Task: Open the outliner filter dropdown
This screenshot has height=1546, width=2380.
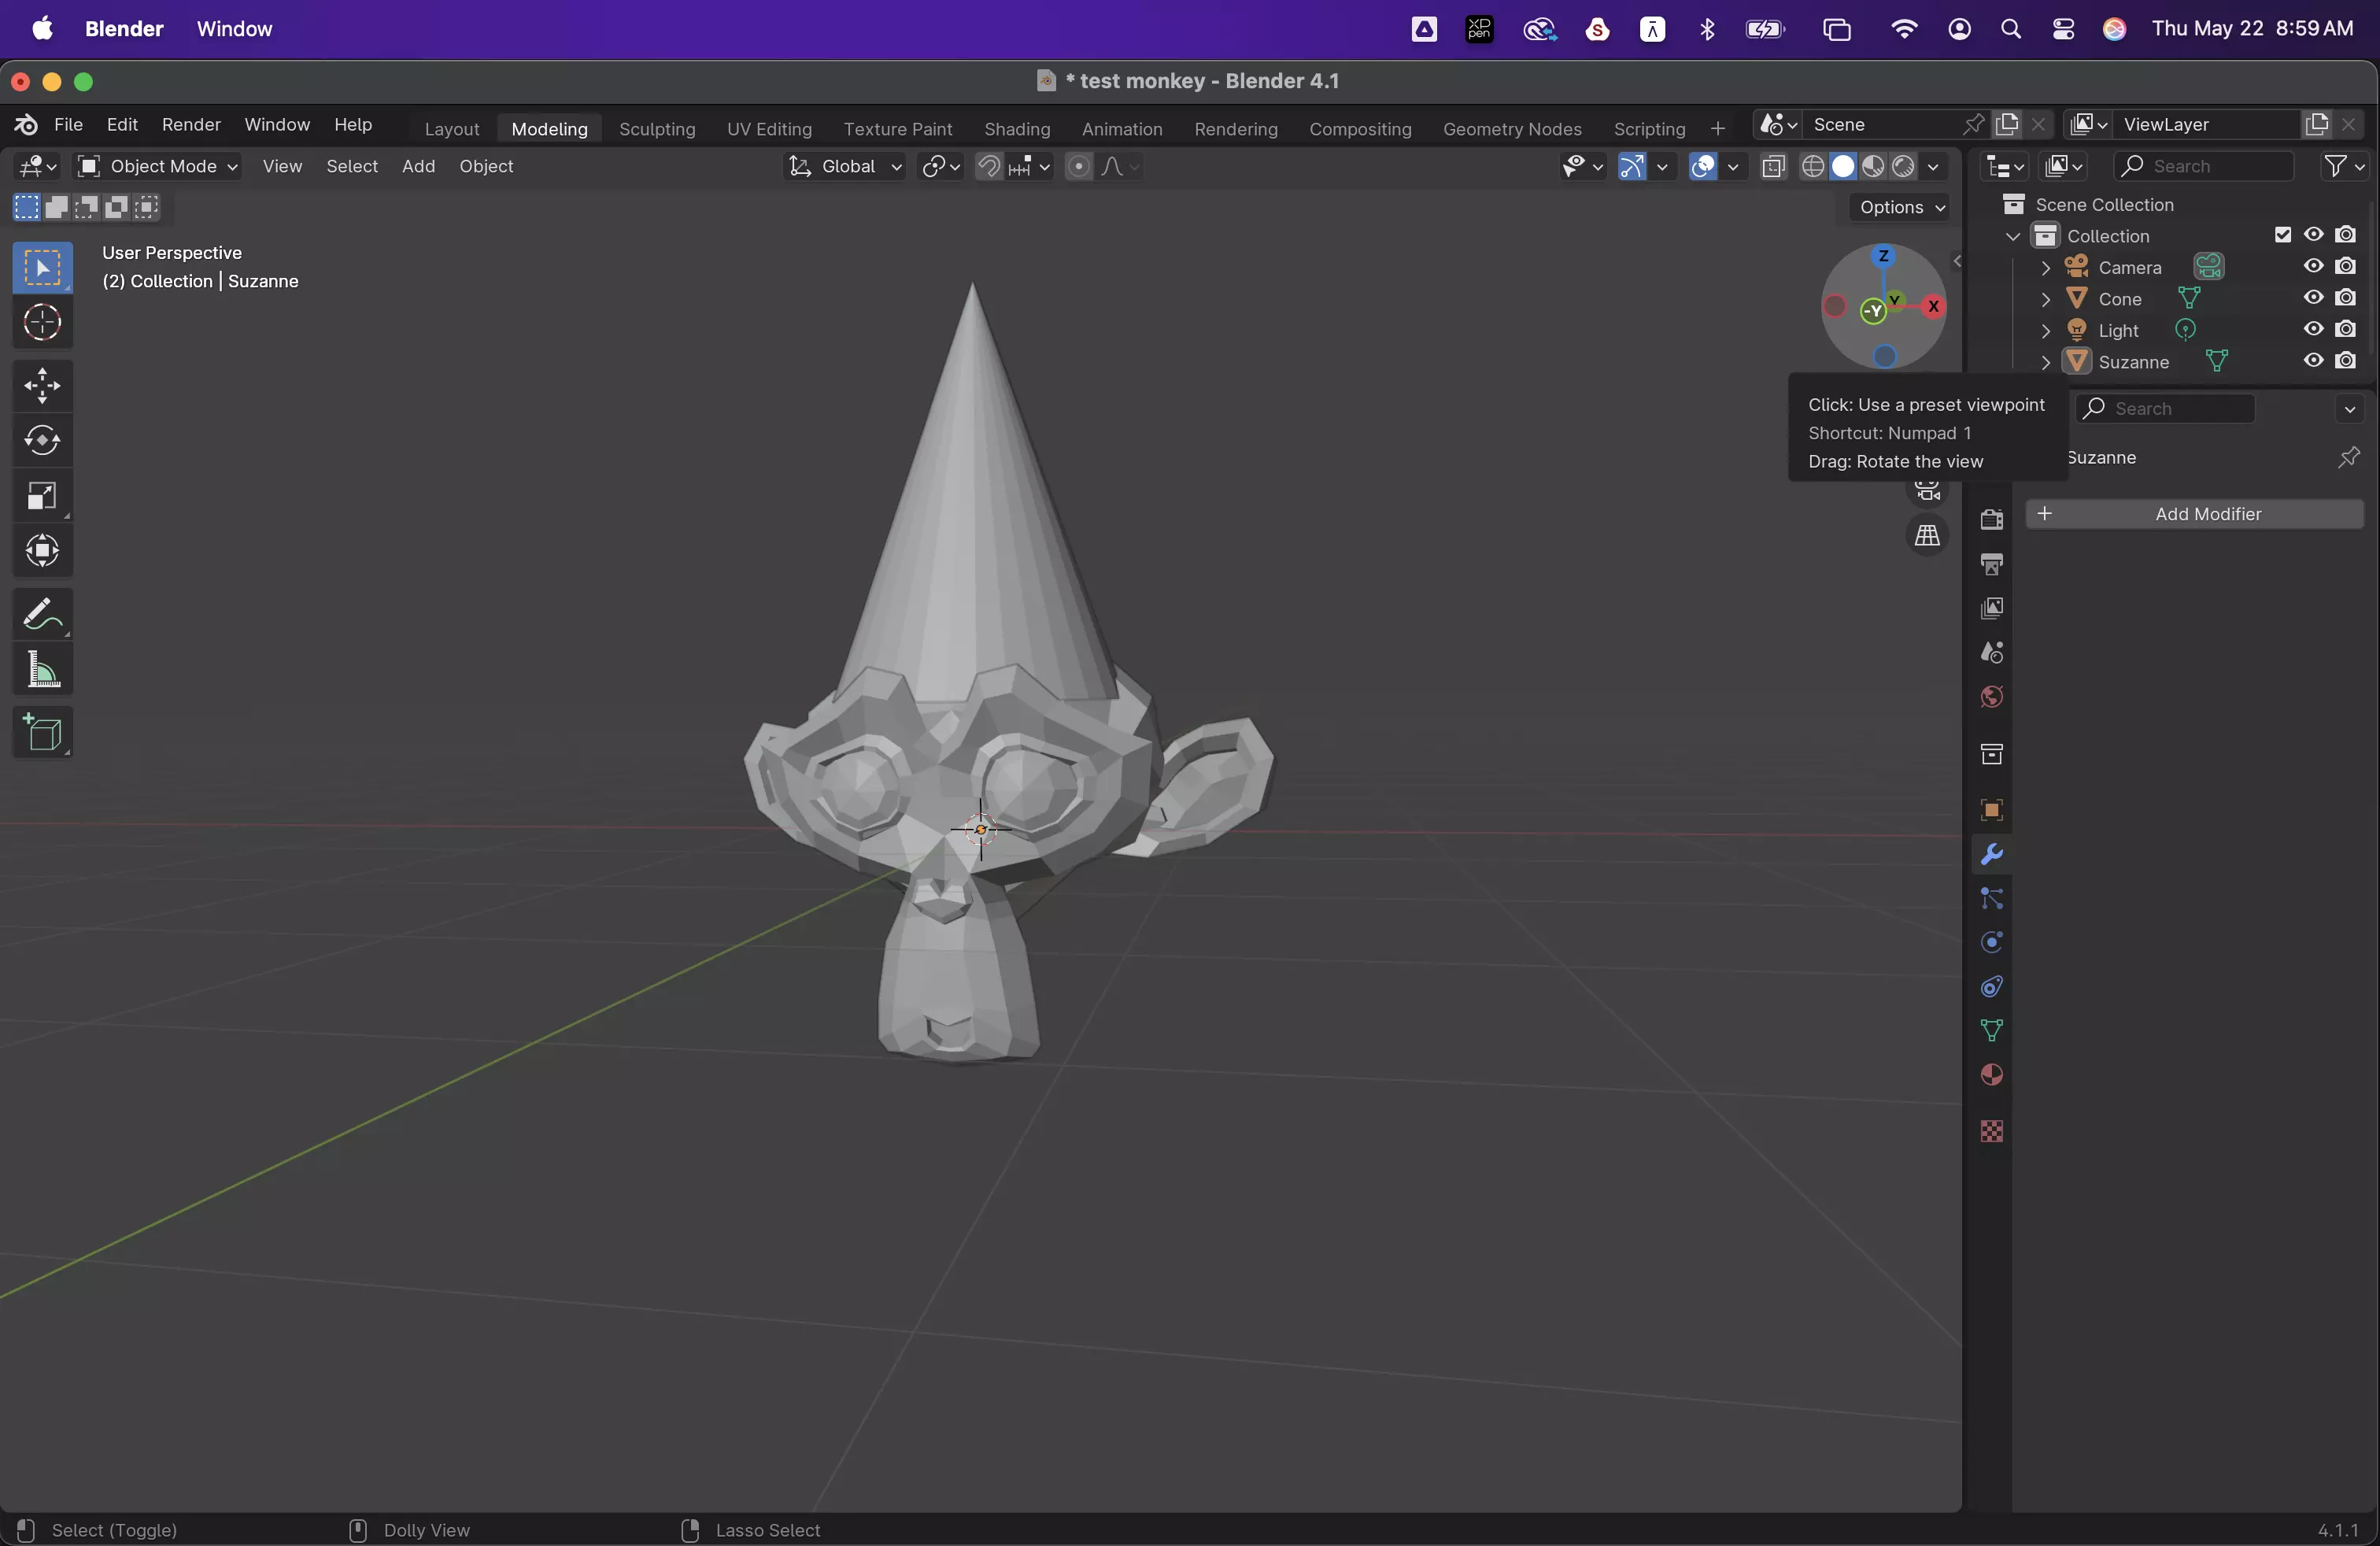Action: point(2344,166)
